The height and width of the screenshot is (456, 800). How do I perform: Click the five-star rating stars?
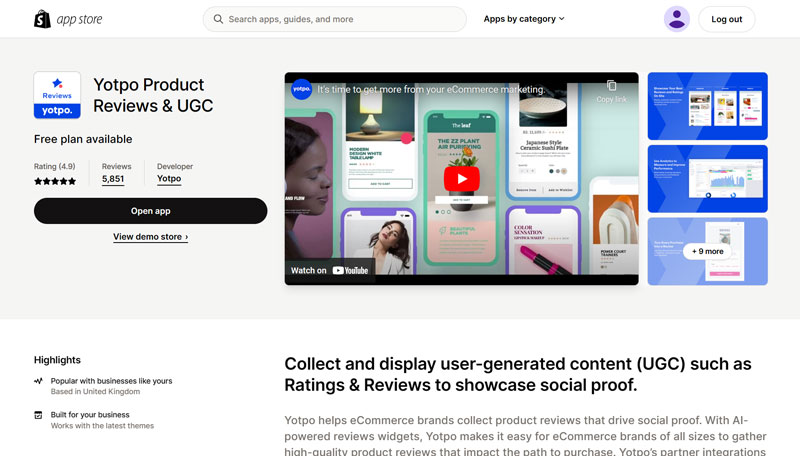[55, 181]
